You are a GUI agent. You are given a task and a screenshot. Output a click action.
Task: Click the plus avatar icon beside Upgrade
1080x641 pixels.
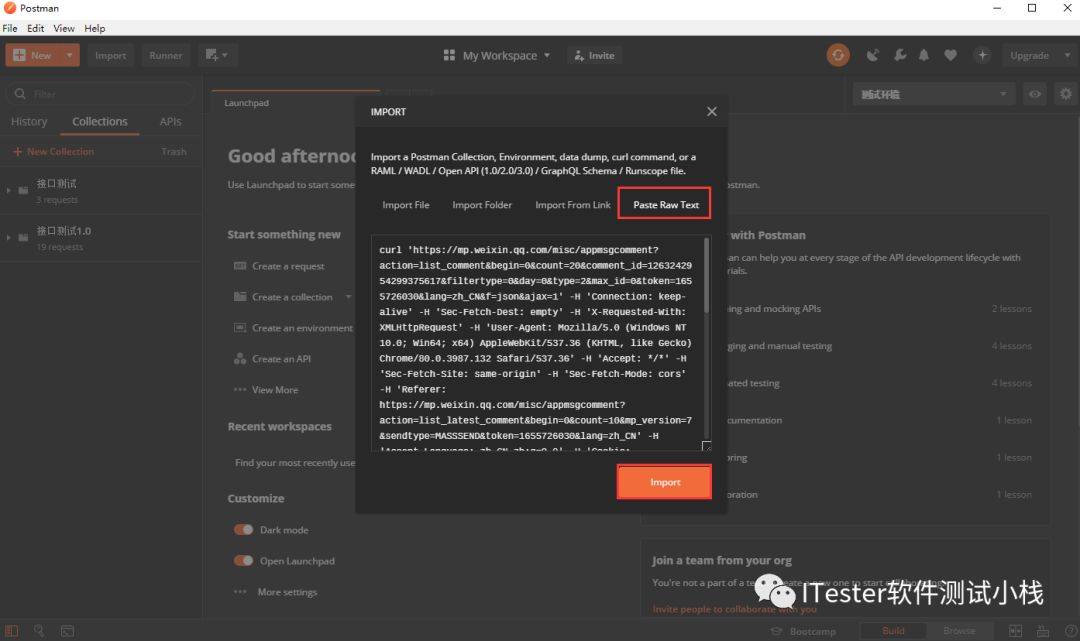pyautogui.click(x=982, y=55)
